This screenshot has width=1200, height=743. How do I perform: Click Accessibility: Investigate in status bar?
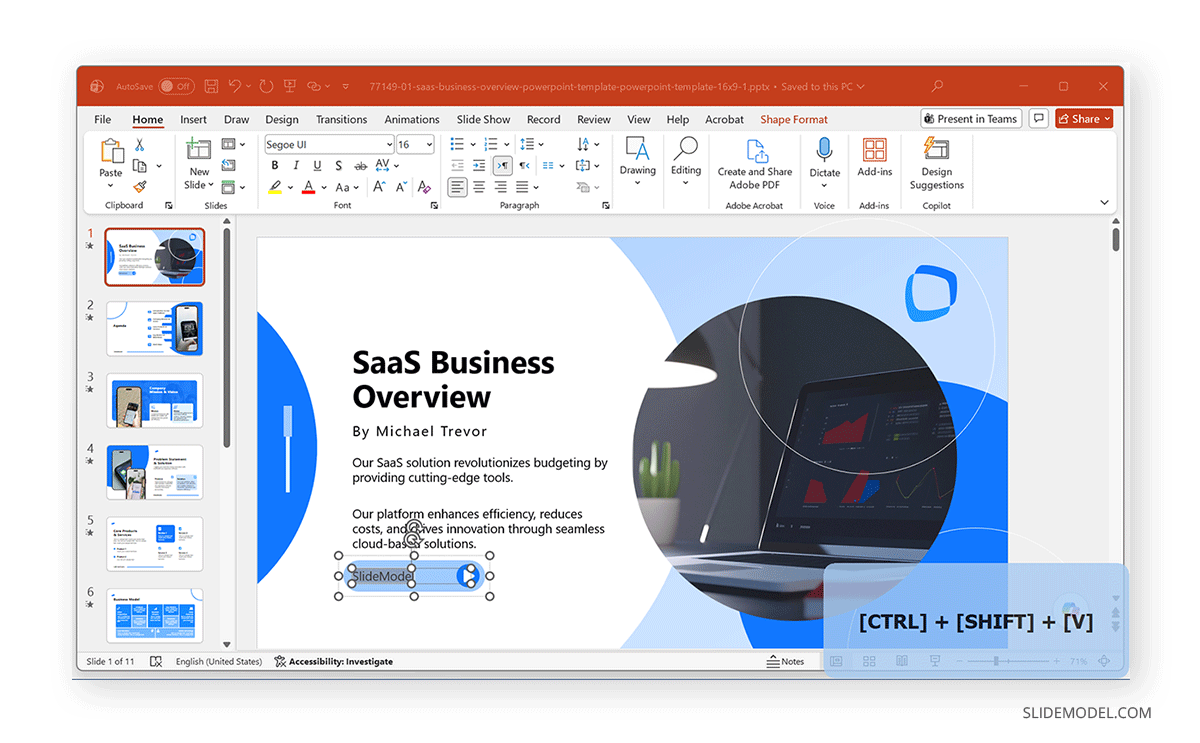[334, 661]
